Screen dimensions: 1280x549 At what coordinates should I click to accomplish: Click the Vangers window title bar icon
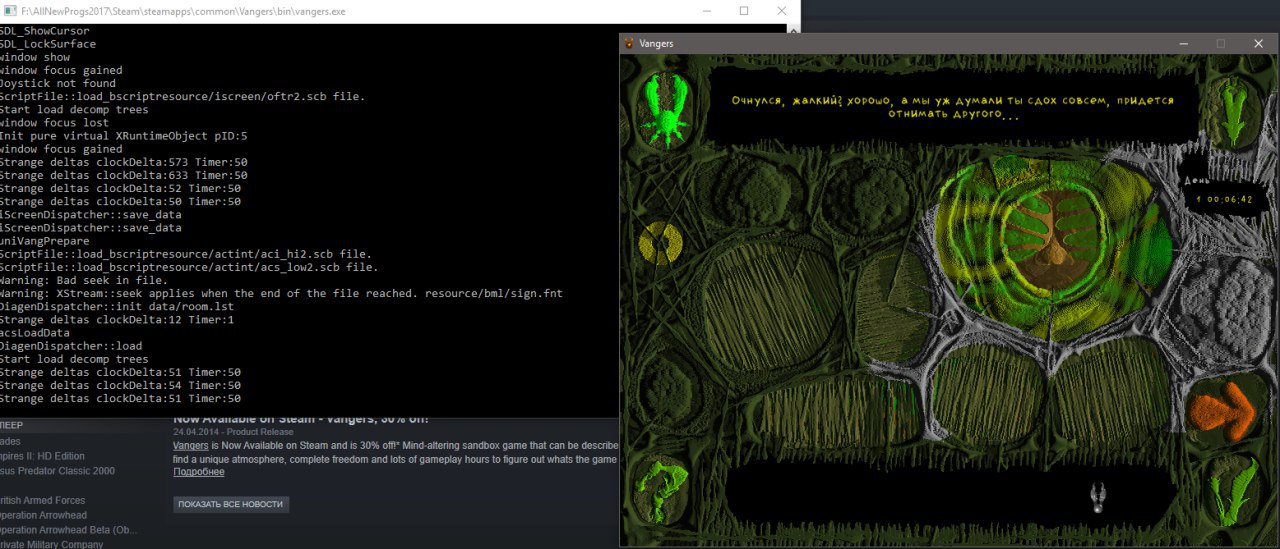(x=628, y=43)
